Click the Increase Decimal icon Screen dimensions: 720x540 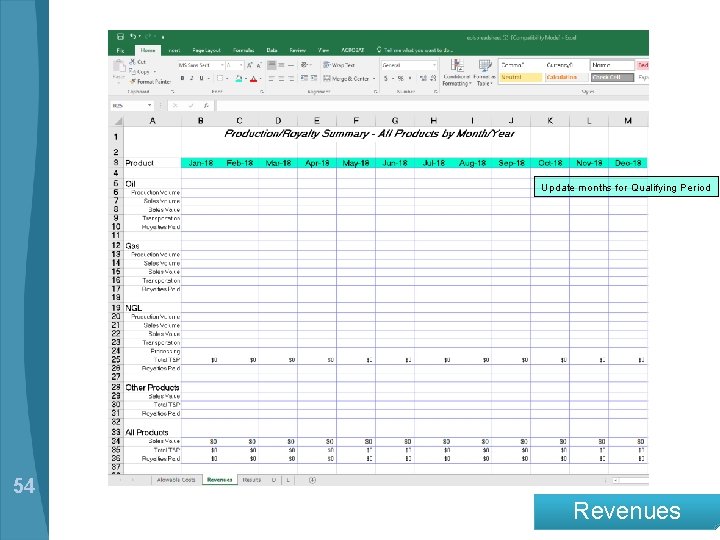(423, 79)
